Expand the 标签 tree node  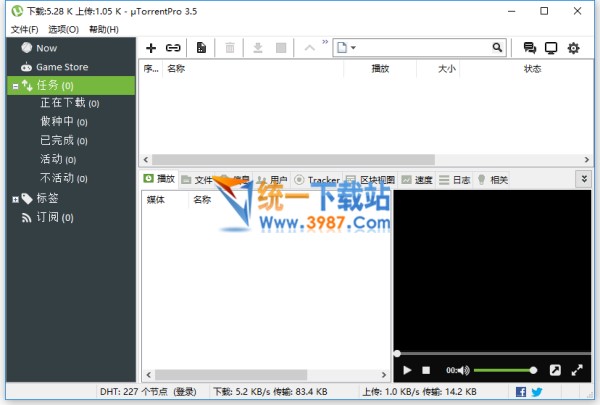pos(15,199)
